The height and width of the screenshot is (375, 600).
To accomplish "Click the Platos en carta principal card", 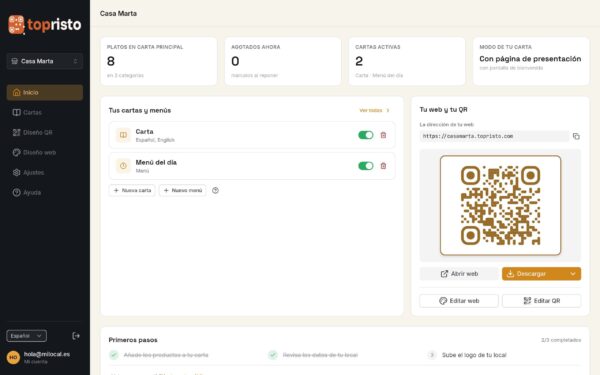I will click(x=159, y=61).
